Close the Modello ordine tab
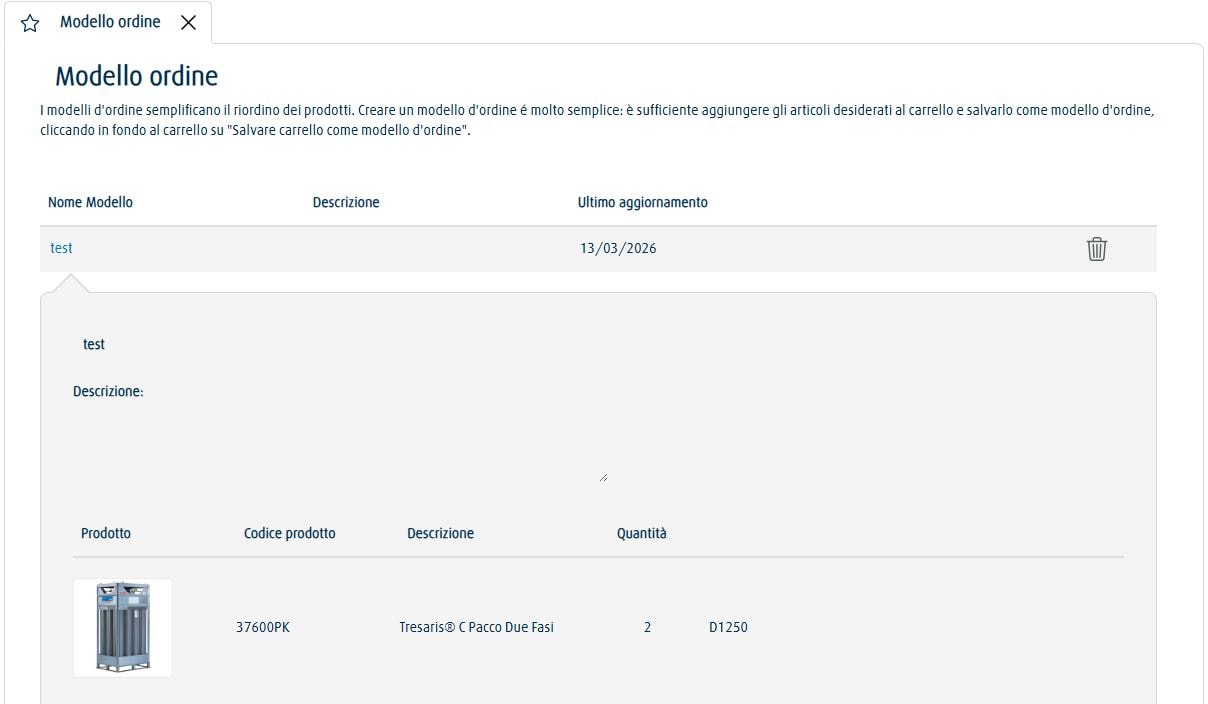 coord(188,23)
